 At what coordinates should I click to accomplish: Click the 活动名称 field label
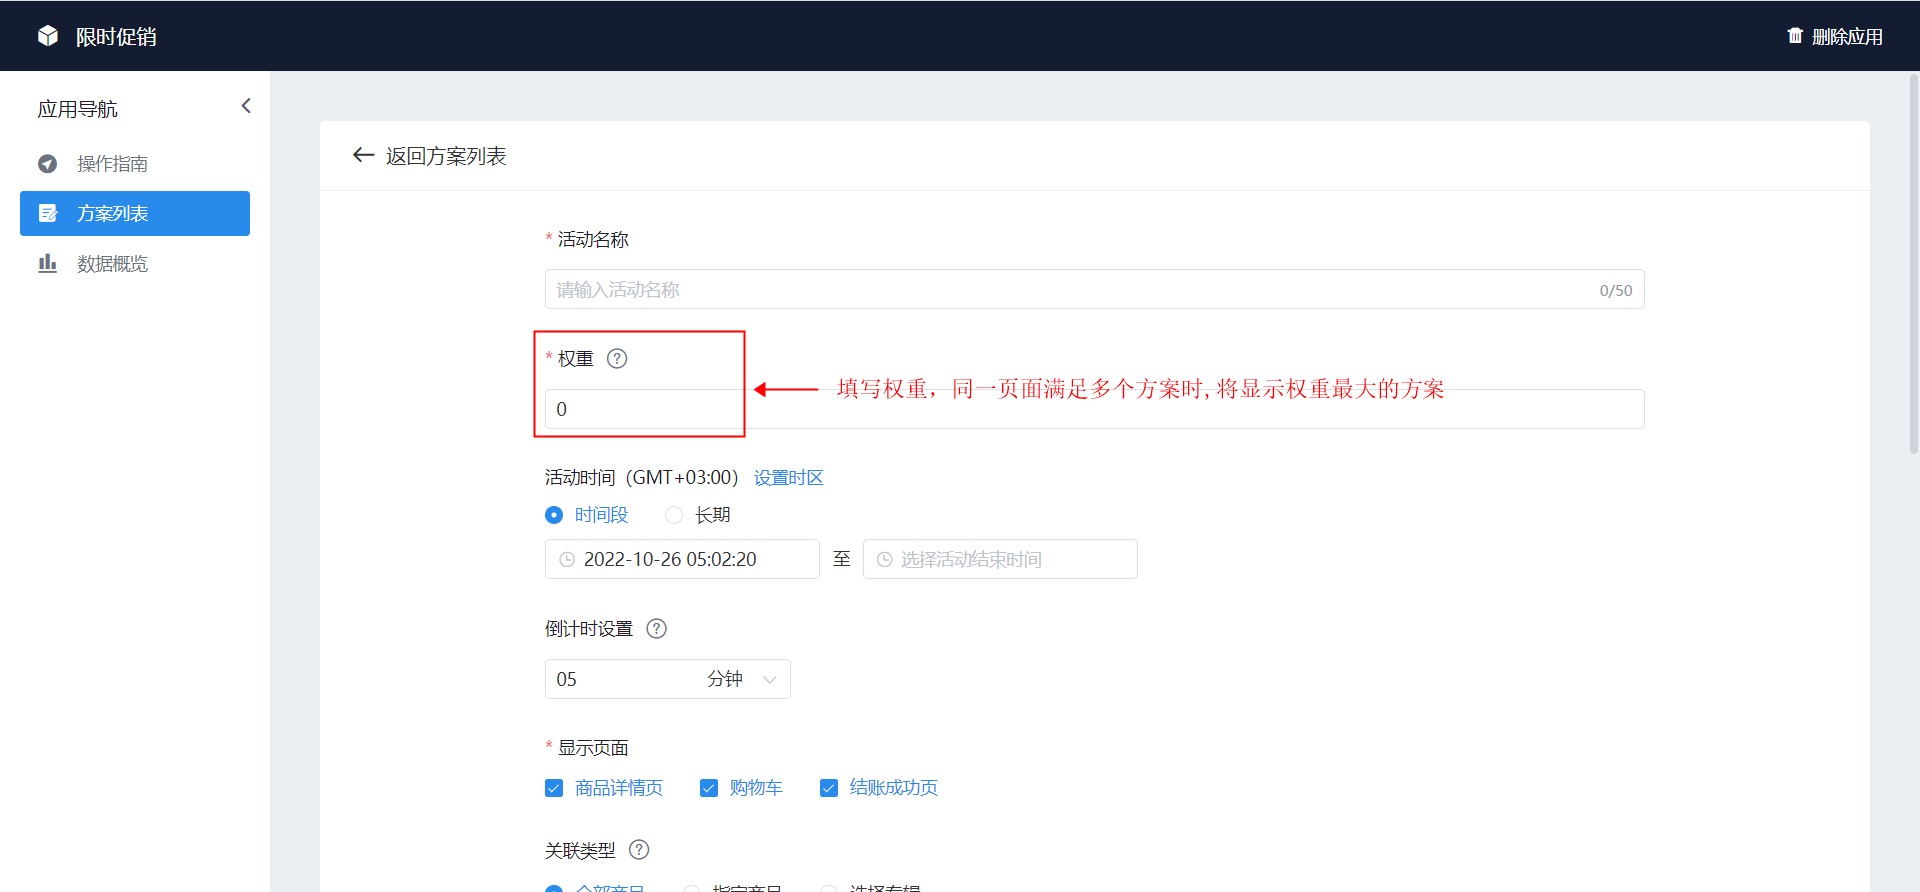tap(593, 239)
